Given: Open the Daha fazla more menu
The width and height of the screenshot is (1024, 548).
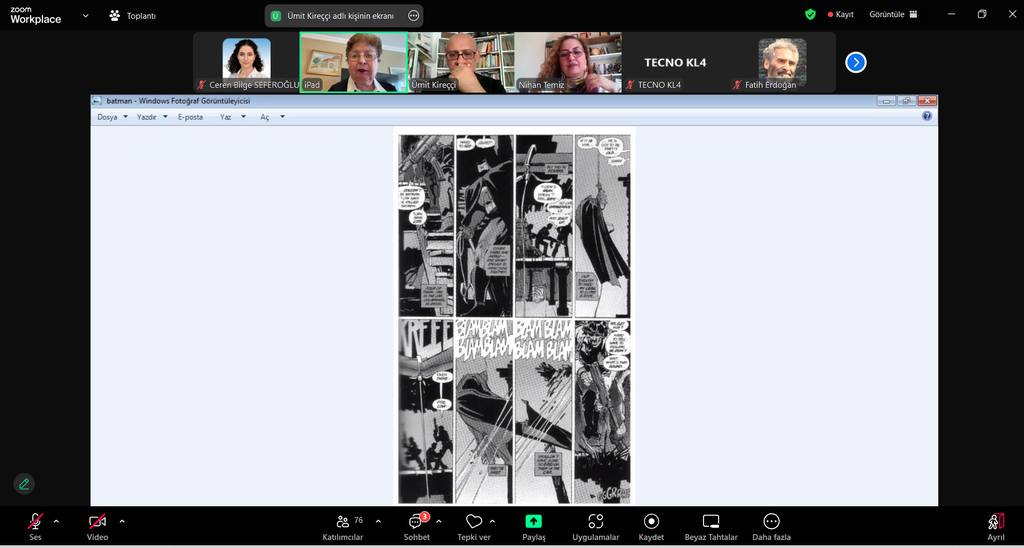Looking at the screenshot, I should click(x=771, y=526).
